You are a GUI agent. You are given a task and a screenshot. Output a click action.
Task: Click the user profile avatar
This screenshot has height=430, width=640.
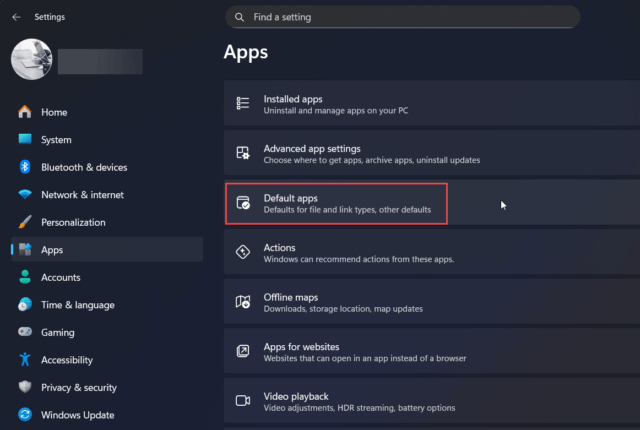pos(31,59)
